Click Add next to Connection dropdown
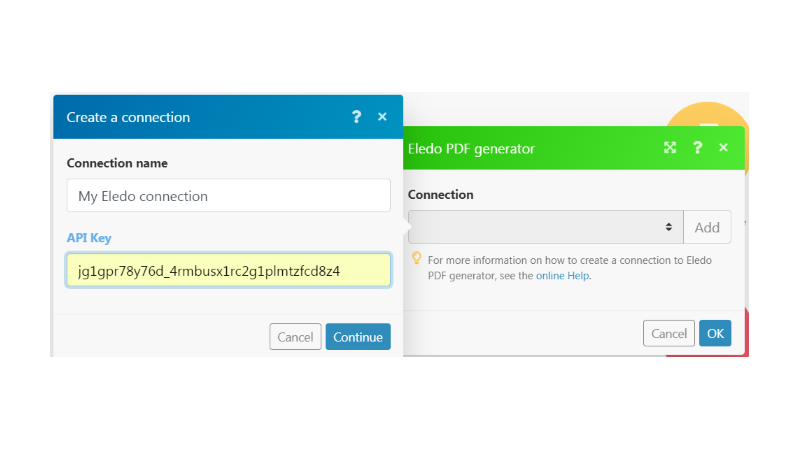The image size is (800, 450). 707,227
